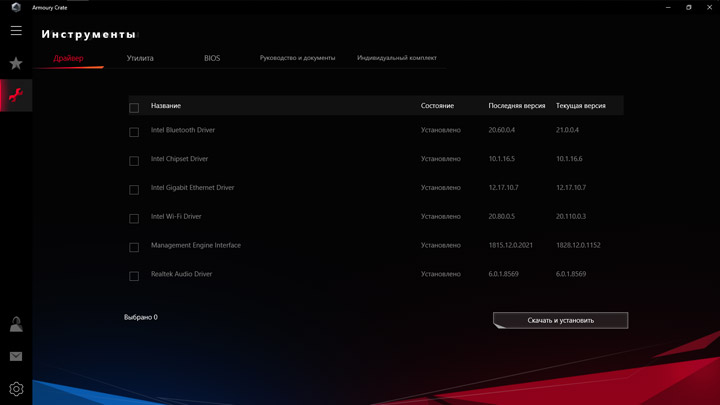Image resolution: width=720 pixels, height=405 pixels.
Task: Click the Armoury Crate logo icon
Action: click(x=16, y=7)
